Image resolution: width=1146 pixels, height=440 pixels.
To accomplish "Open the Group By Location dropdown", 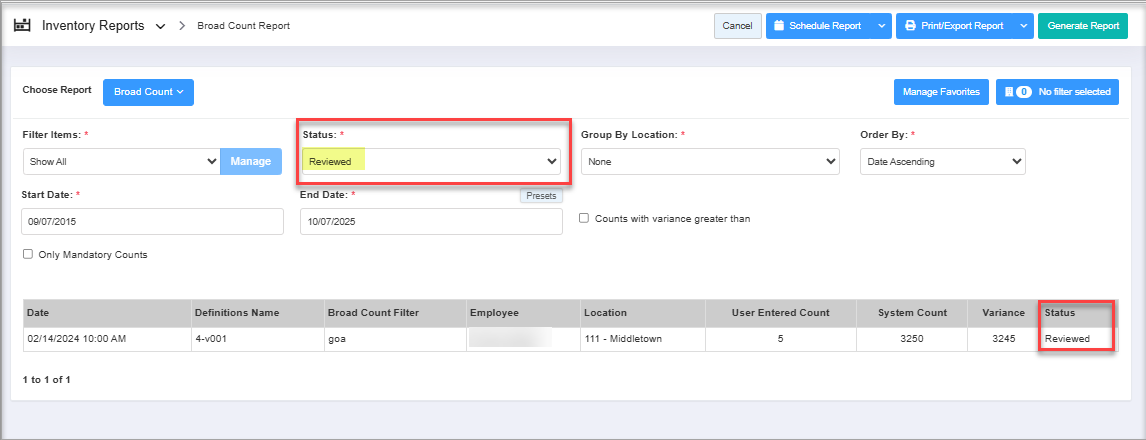I will (709, 161).
